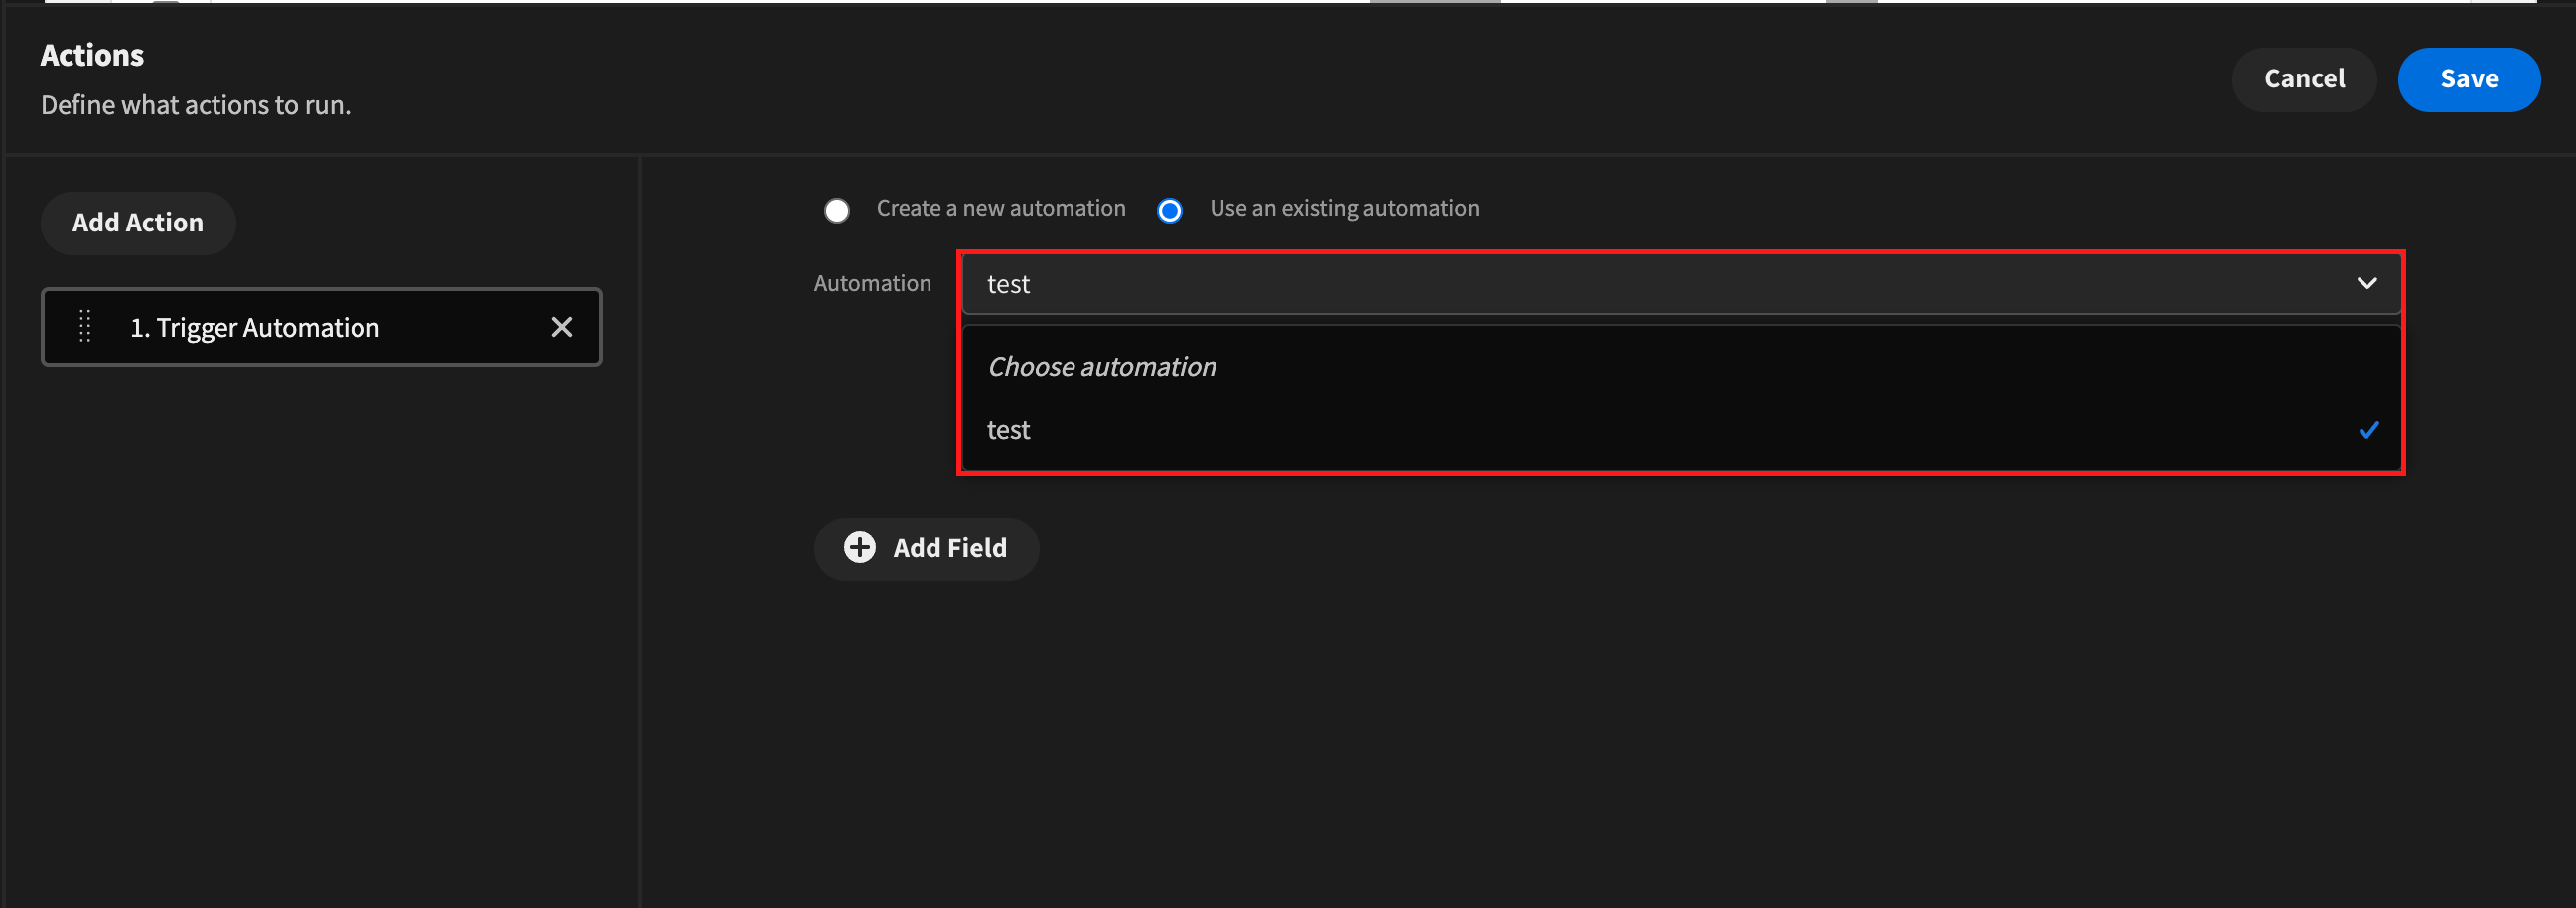Viewport: 2576px width, 908px height.
Task: Click the chevron on the Automation dropdown
Action: 2366,283
